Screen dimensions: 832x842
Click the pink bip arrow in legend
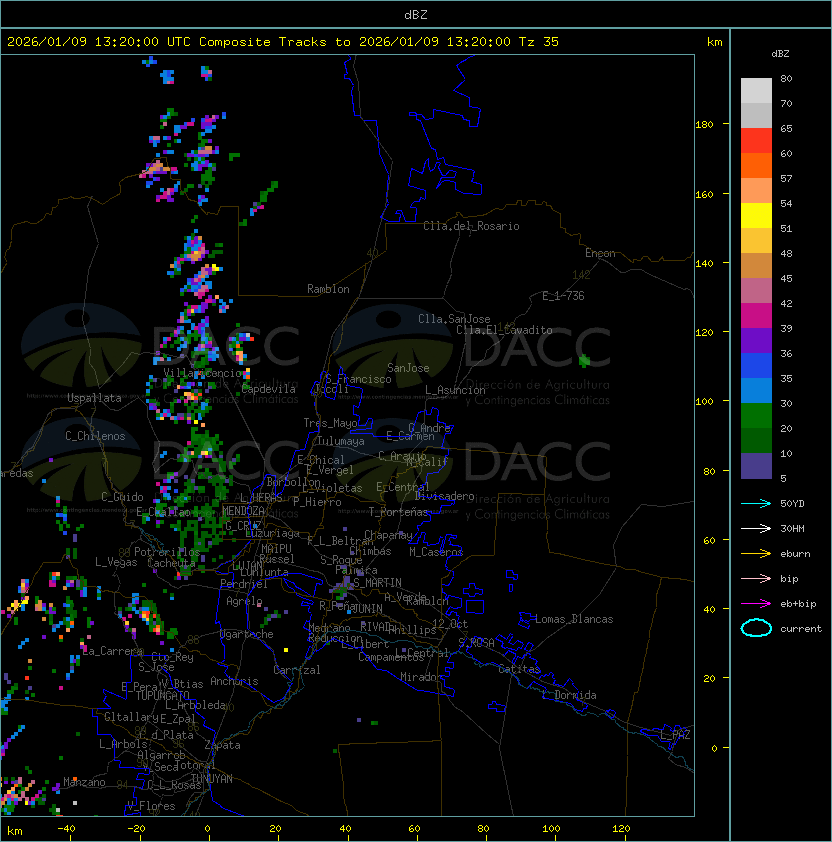point(756,578)
